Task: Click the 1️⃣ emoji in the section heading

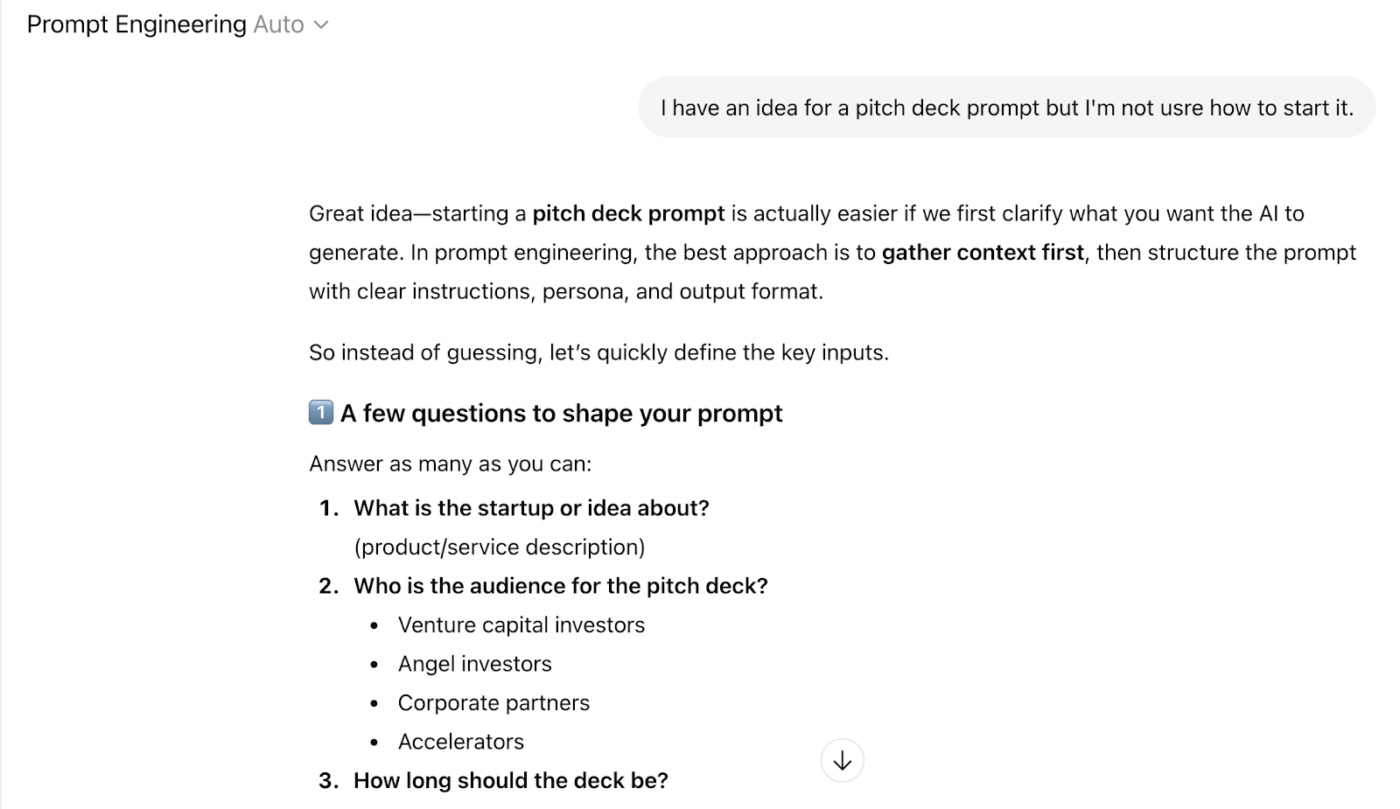Action: 319,412
